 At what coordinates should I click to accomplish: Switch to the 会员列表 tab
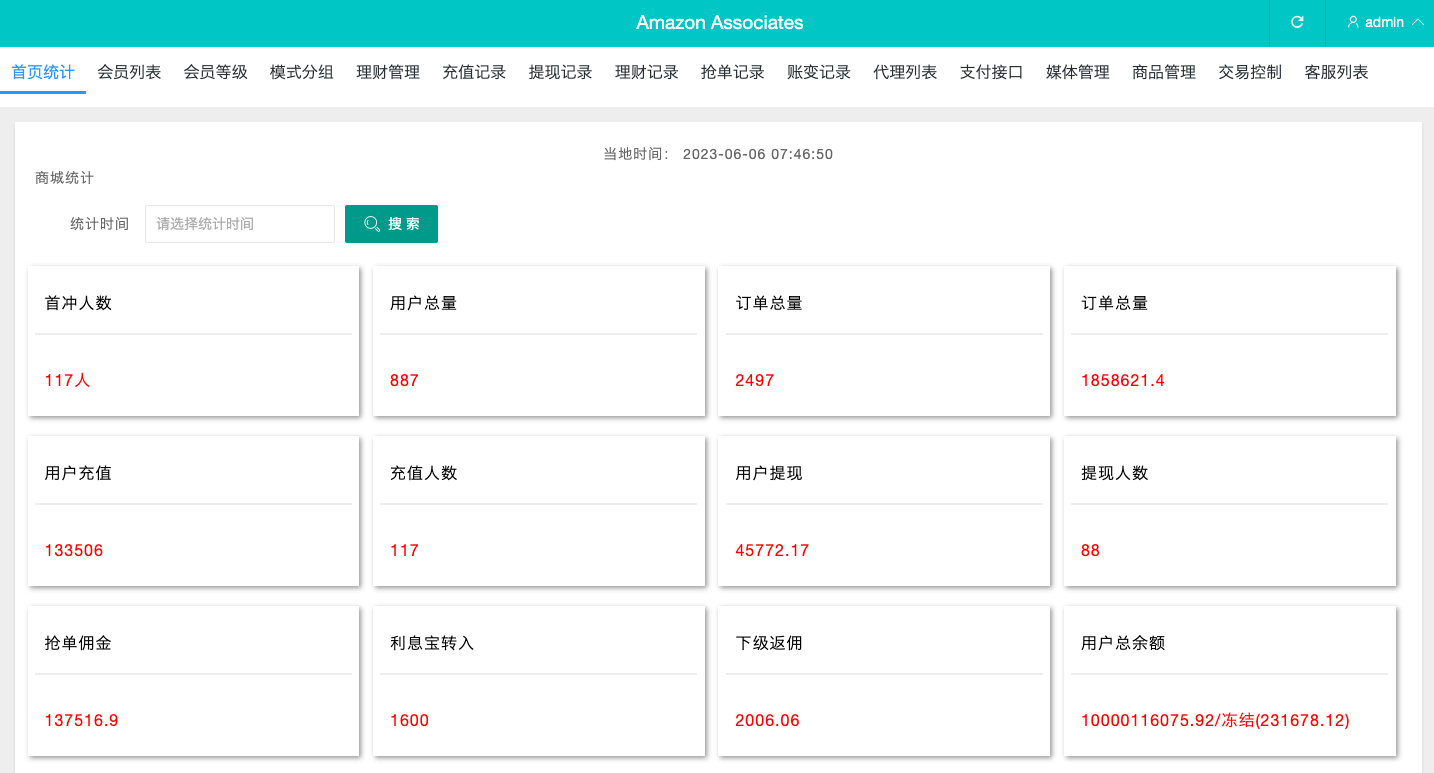[128, 72]
